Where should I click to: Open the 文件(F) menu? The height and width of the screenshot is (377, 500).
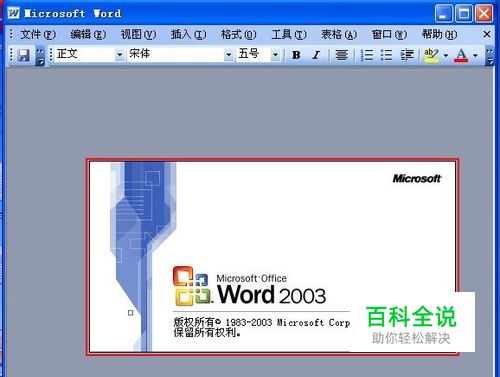[x=38, y=34]
